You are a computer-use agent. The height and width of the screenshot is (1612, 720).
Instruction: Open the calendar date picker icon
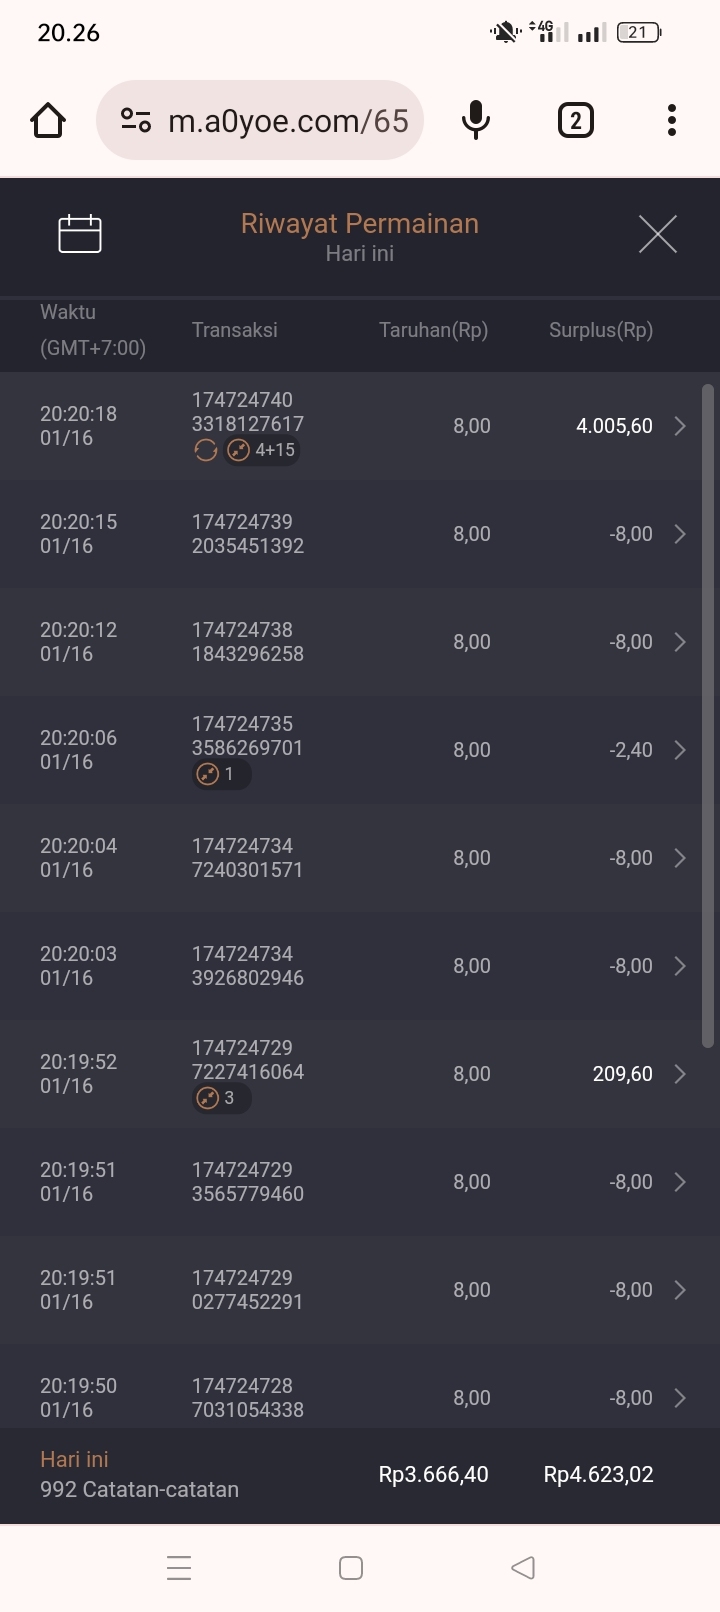[x=80, y=234]
